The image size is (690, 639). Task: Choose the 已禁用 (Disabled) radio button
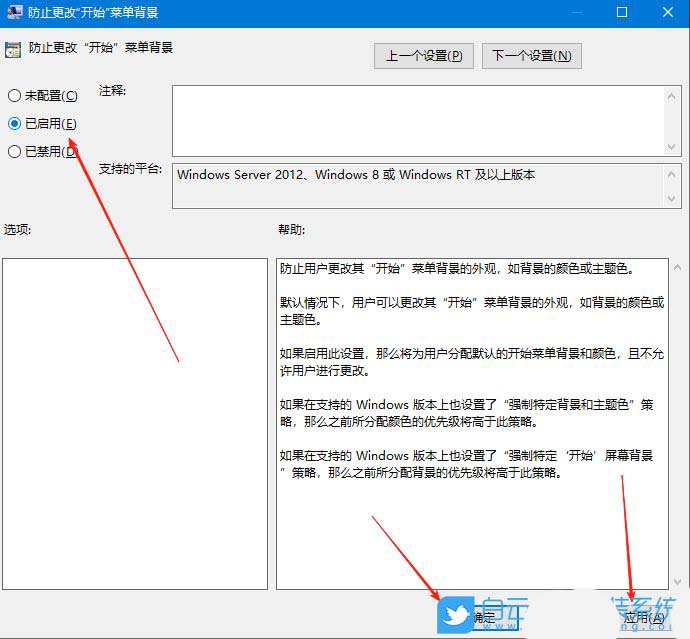coord(14,152)
